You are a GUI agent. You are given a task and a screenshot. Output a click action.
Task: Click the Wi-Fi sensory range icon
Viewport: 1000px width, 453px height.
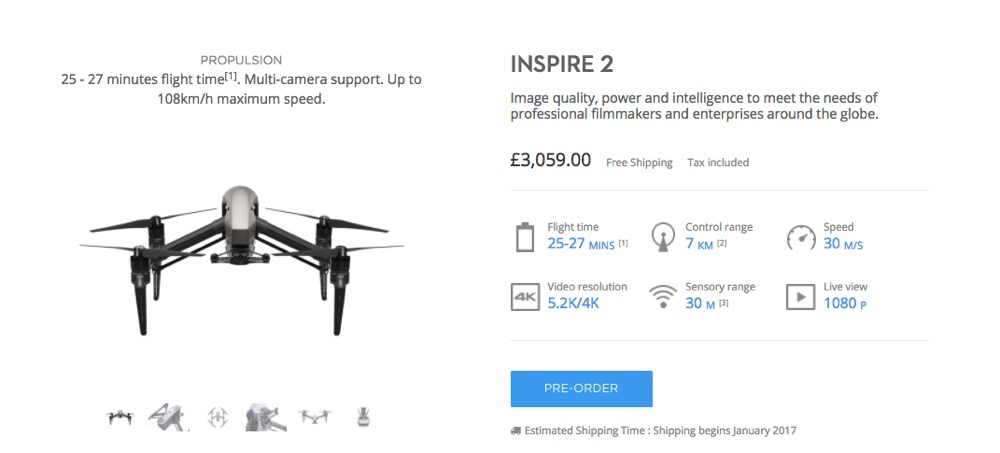[662, 296]
